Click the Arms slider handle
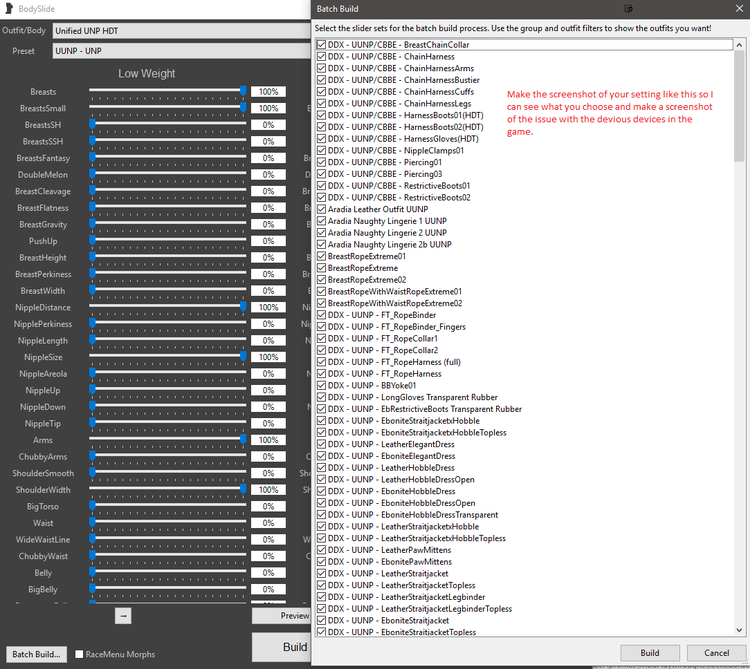The image size is (750, 669). point(243,439)
